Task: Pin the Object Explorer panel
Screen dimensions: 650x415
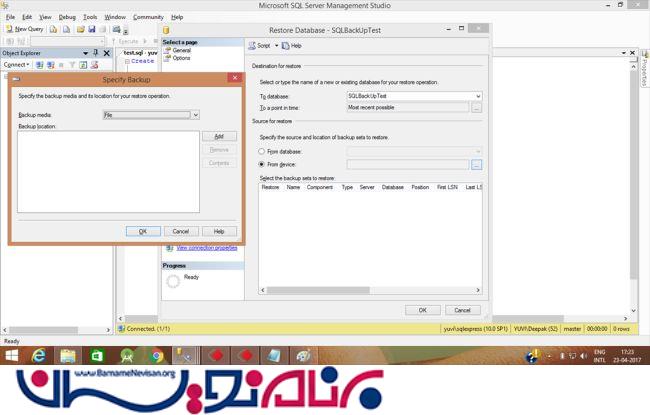Action: pyautogui.click(x=96, y=53)
